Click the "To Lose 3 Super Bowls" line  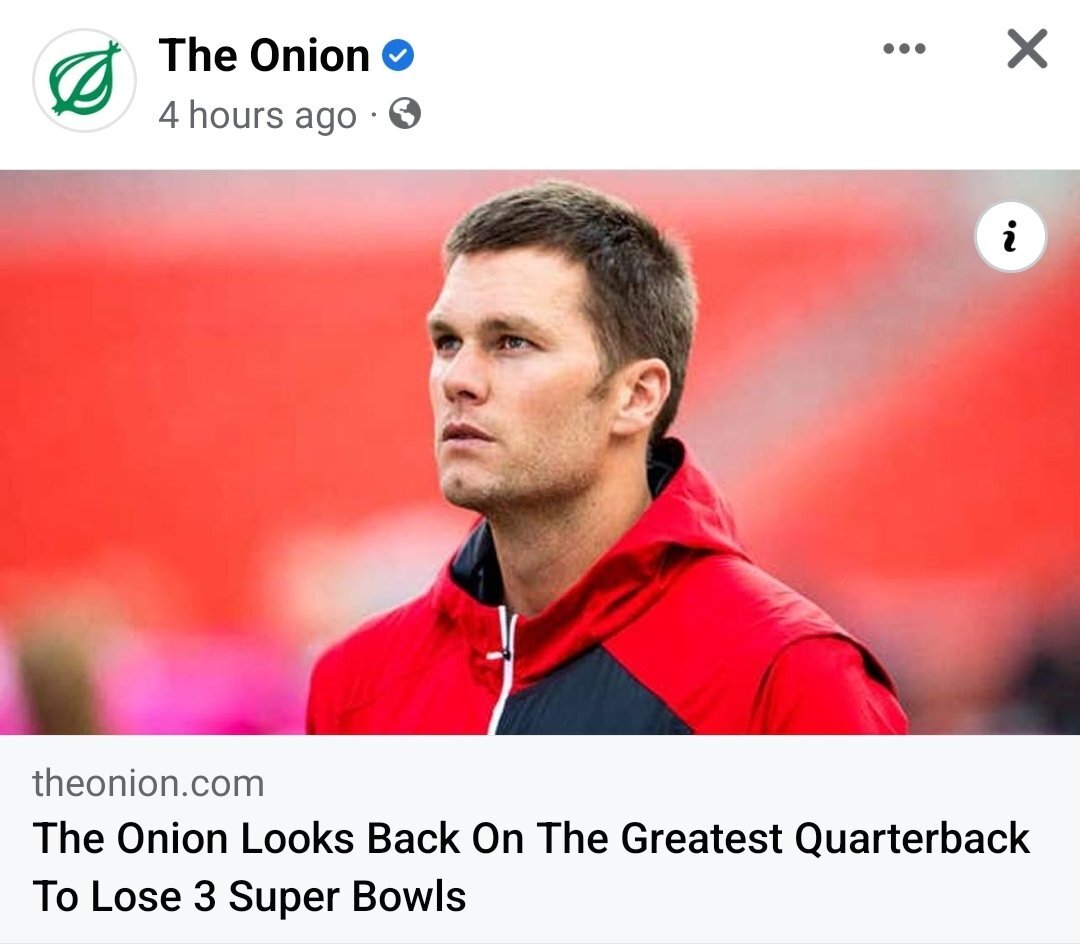click(250, 896)
